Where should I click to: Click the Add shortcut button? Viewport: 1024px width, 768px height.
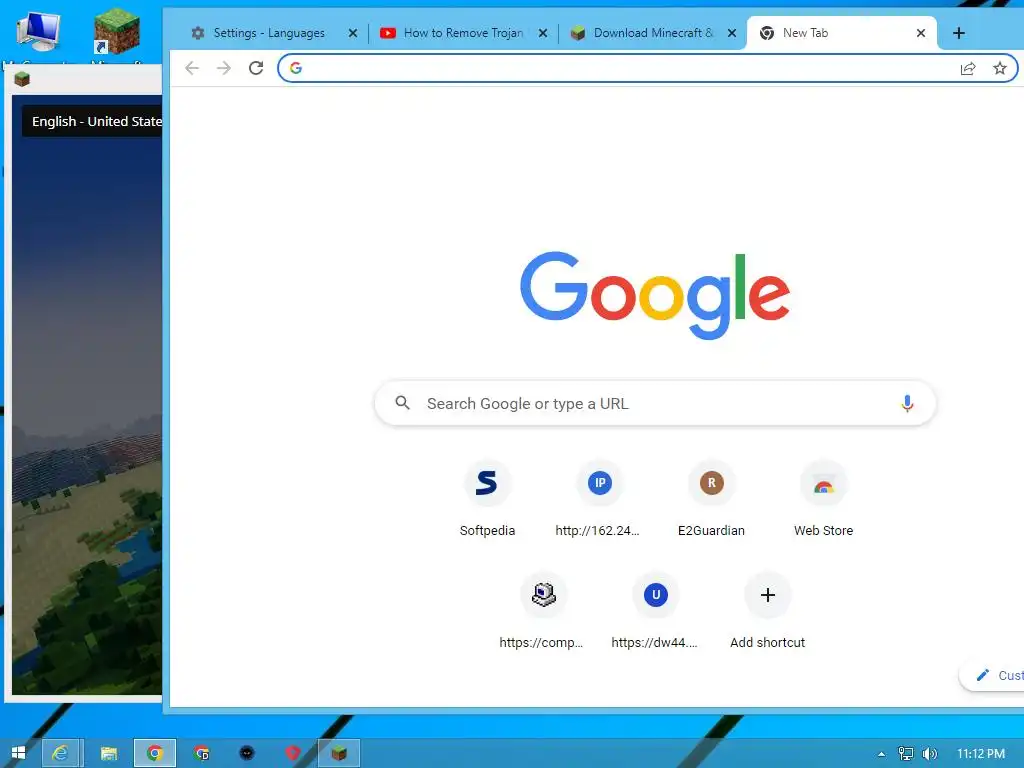(x=767, y=612)
